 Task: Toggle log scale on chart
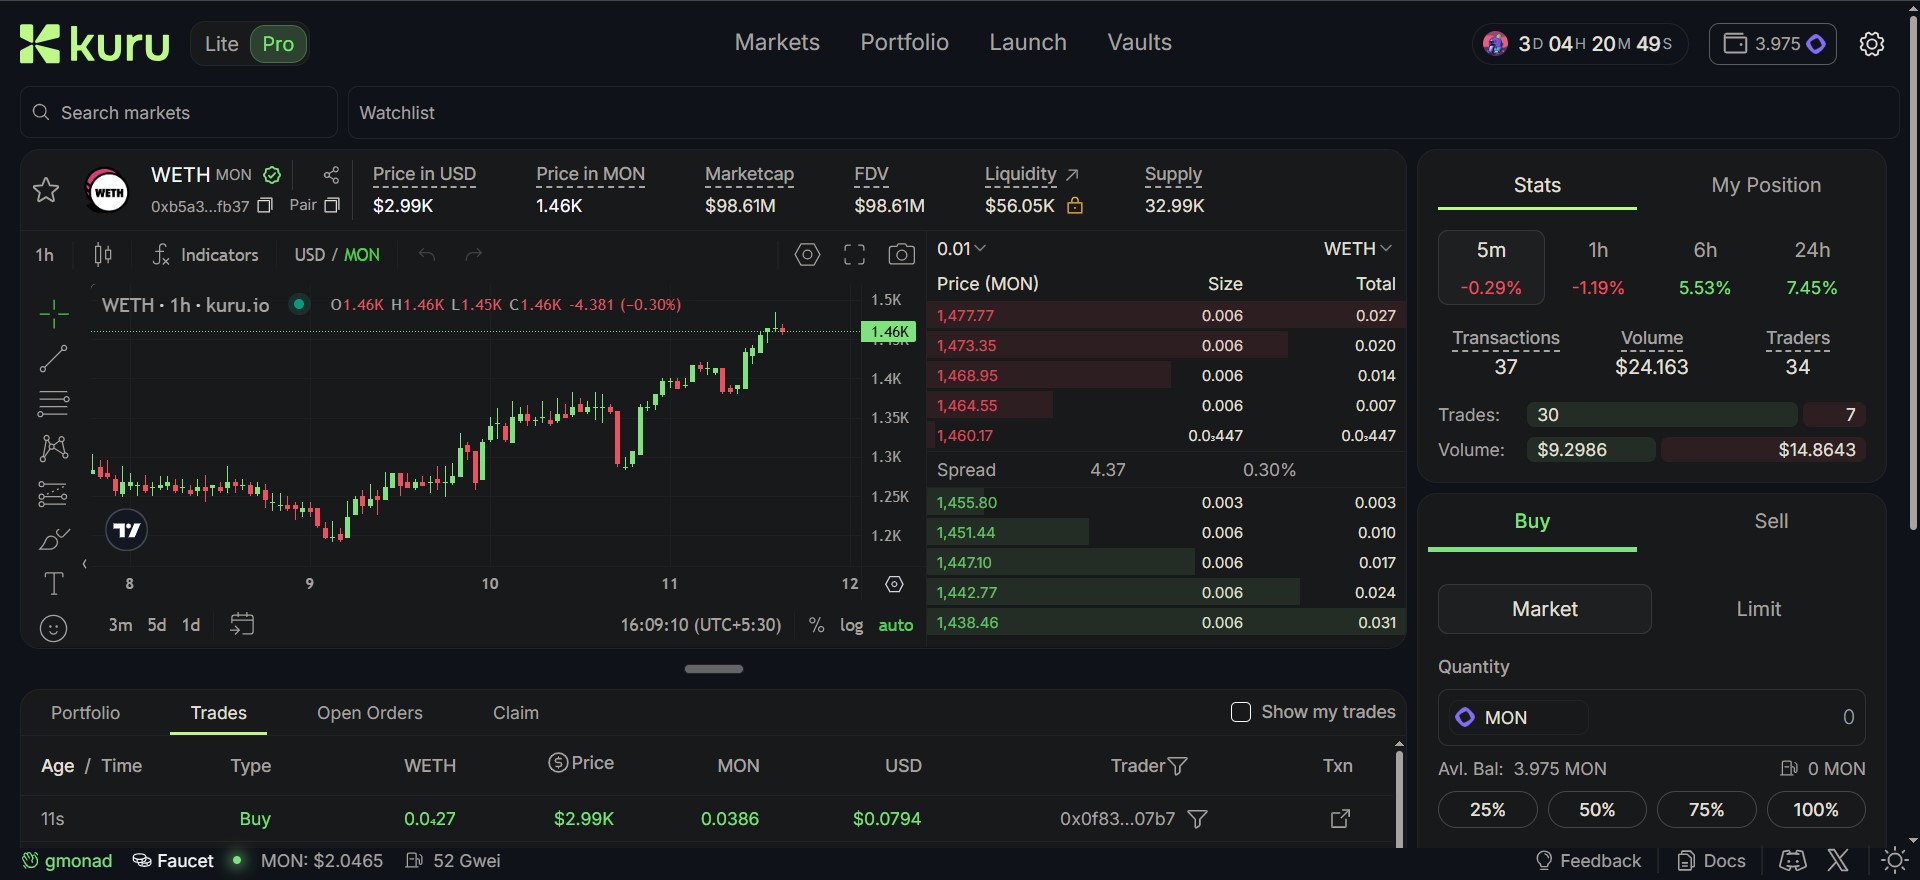pos(852,625)
